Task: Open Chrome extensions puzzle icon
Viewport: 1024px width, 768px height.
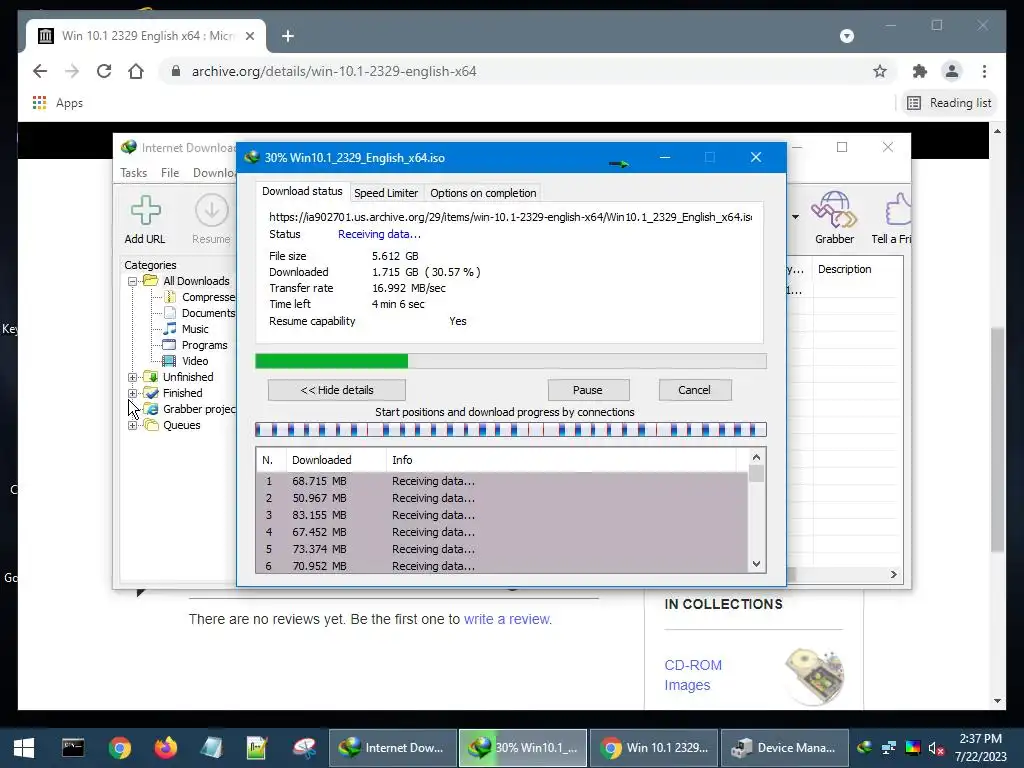Action: [x=920, y=71]
